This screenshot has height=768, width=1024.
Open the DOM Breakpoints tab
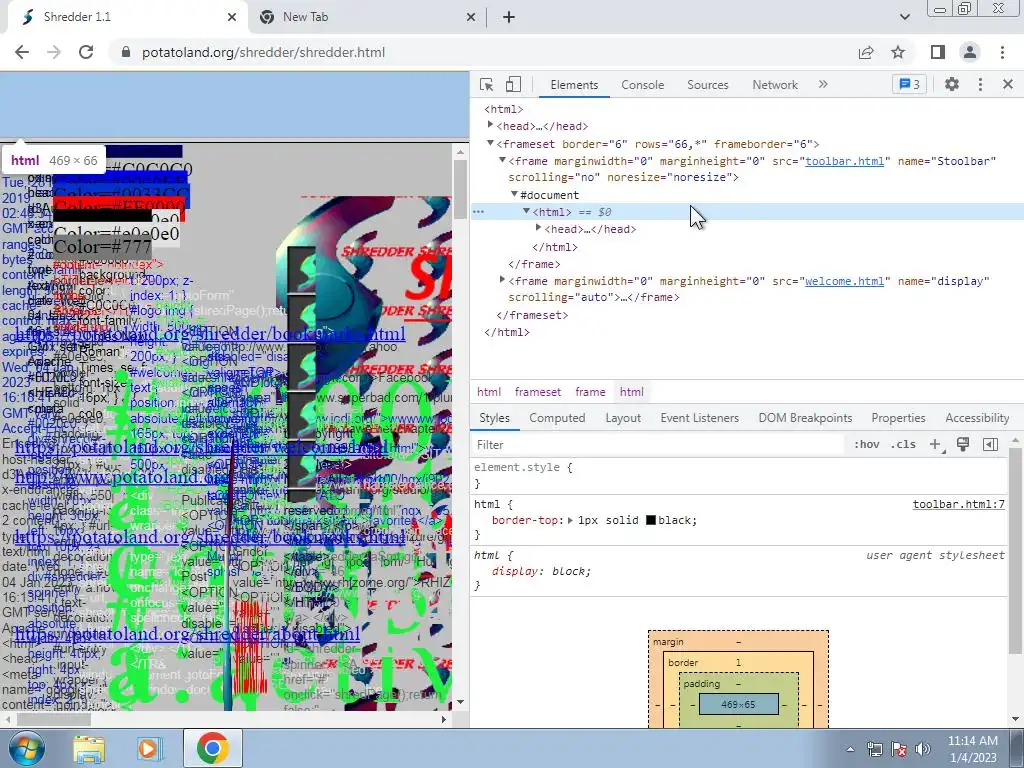tap(805, 418)
